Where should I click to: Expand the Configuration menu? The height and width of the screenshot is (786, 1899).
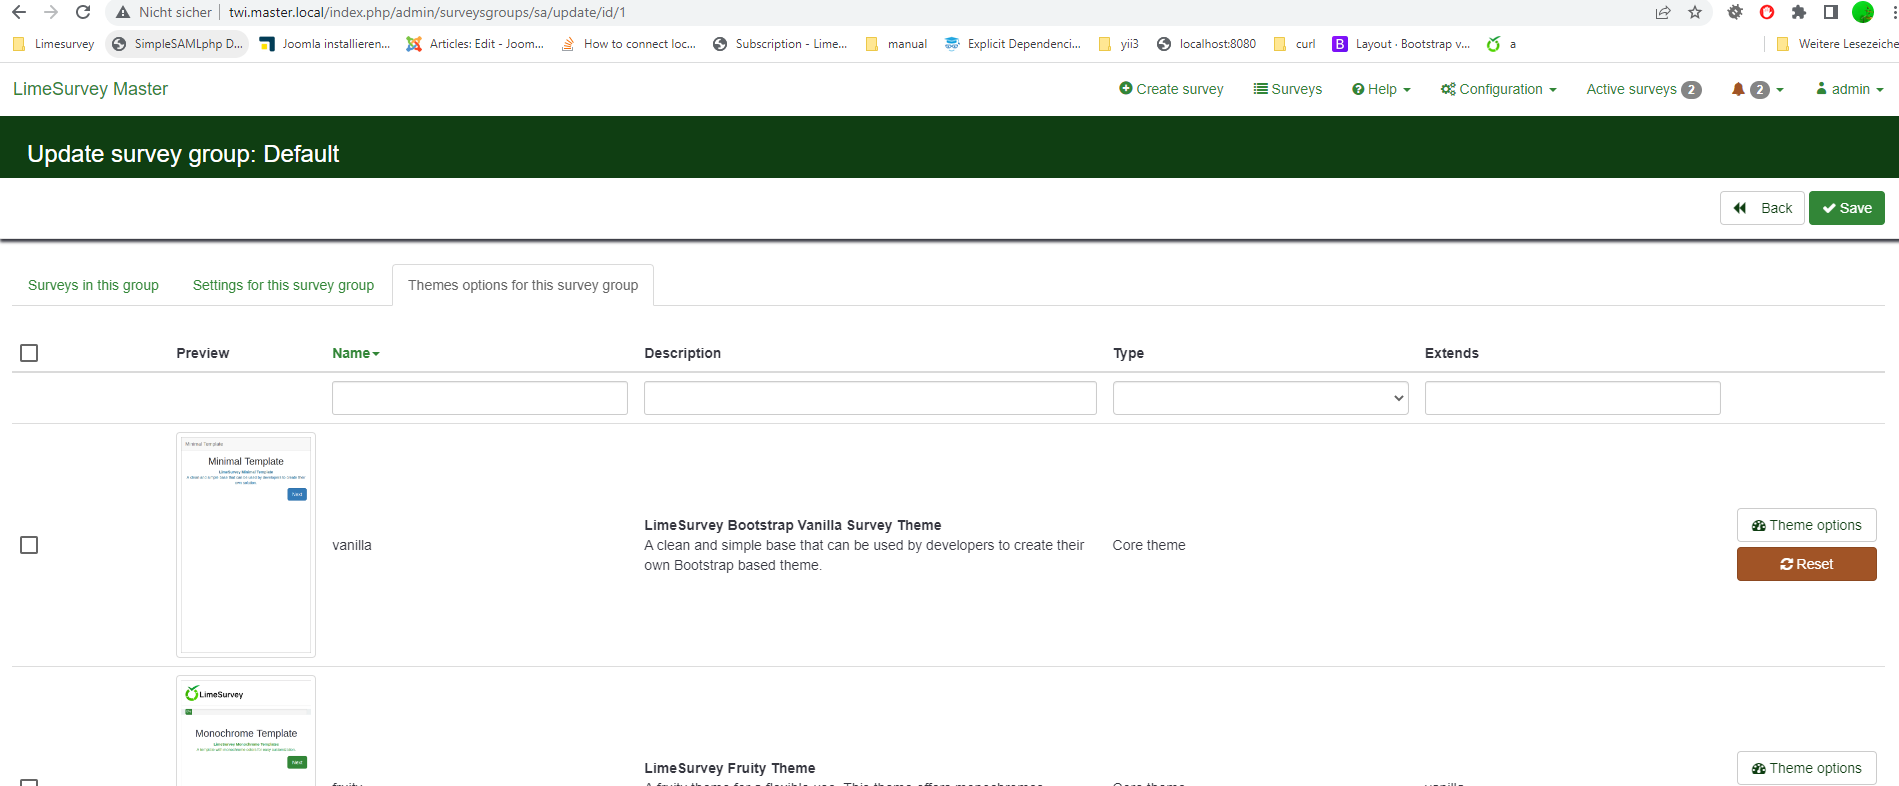1498,89
